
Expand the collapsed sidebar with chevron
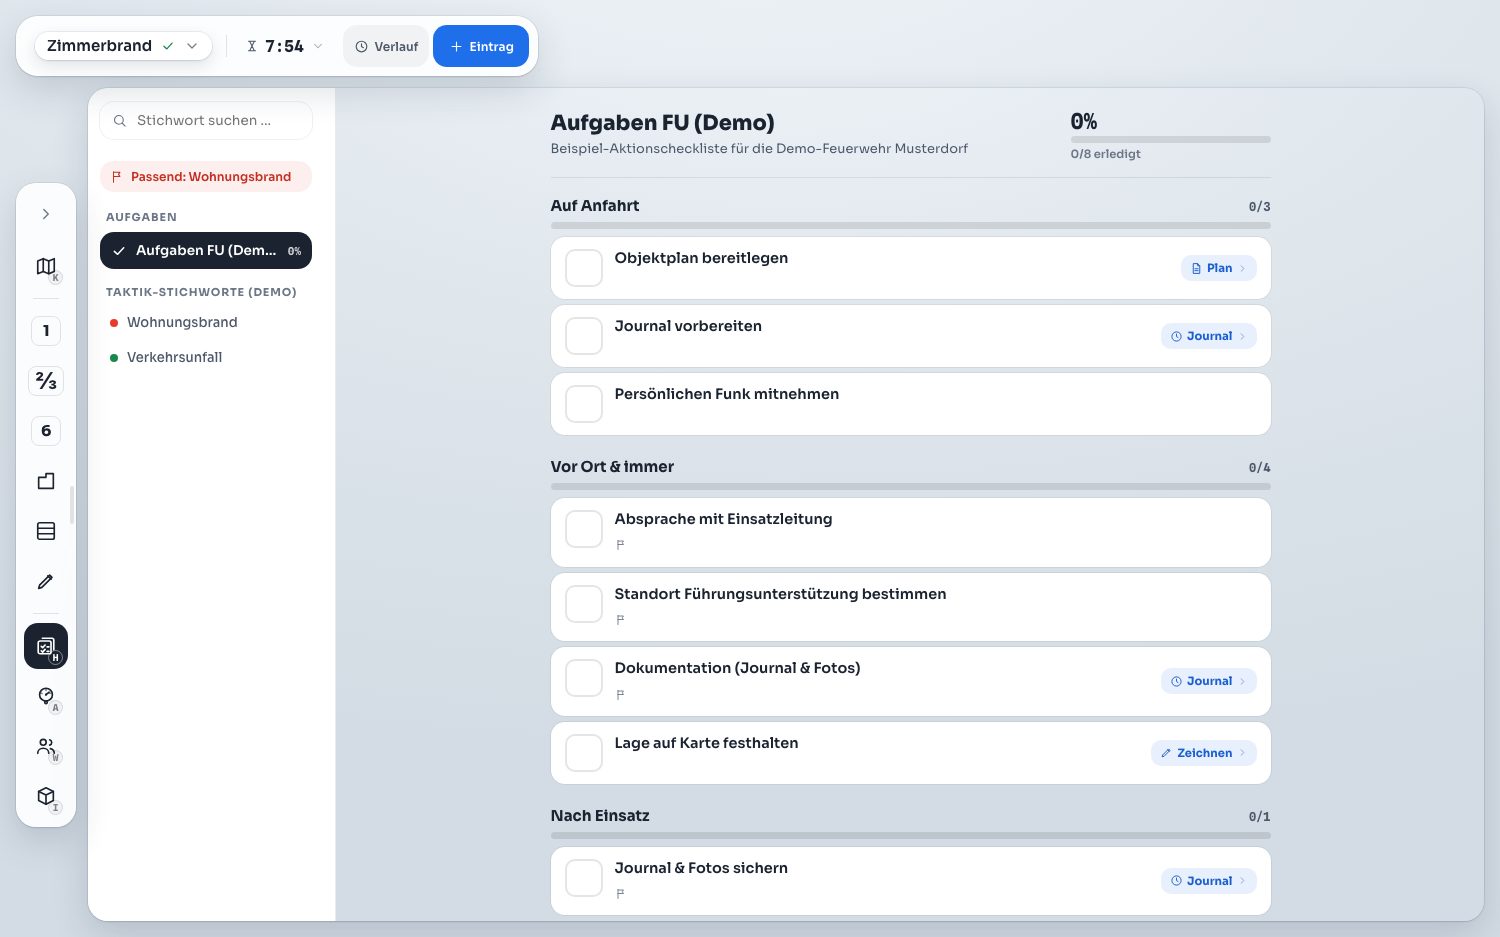(46, 214)
